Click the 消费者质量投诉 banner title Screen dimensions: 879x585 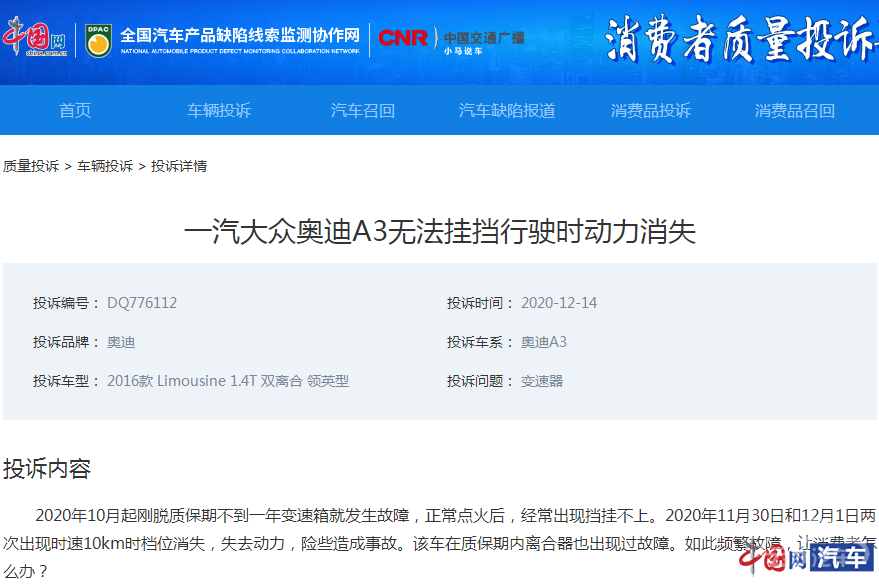(x=741, y=39)
